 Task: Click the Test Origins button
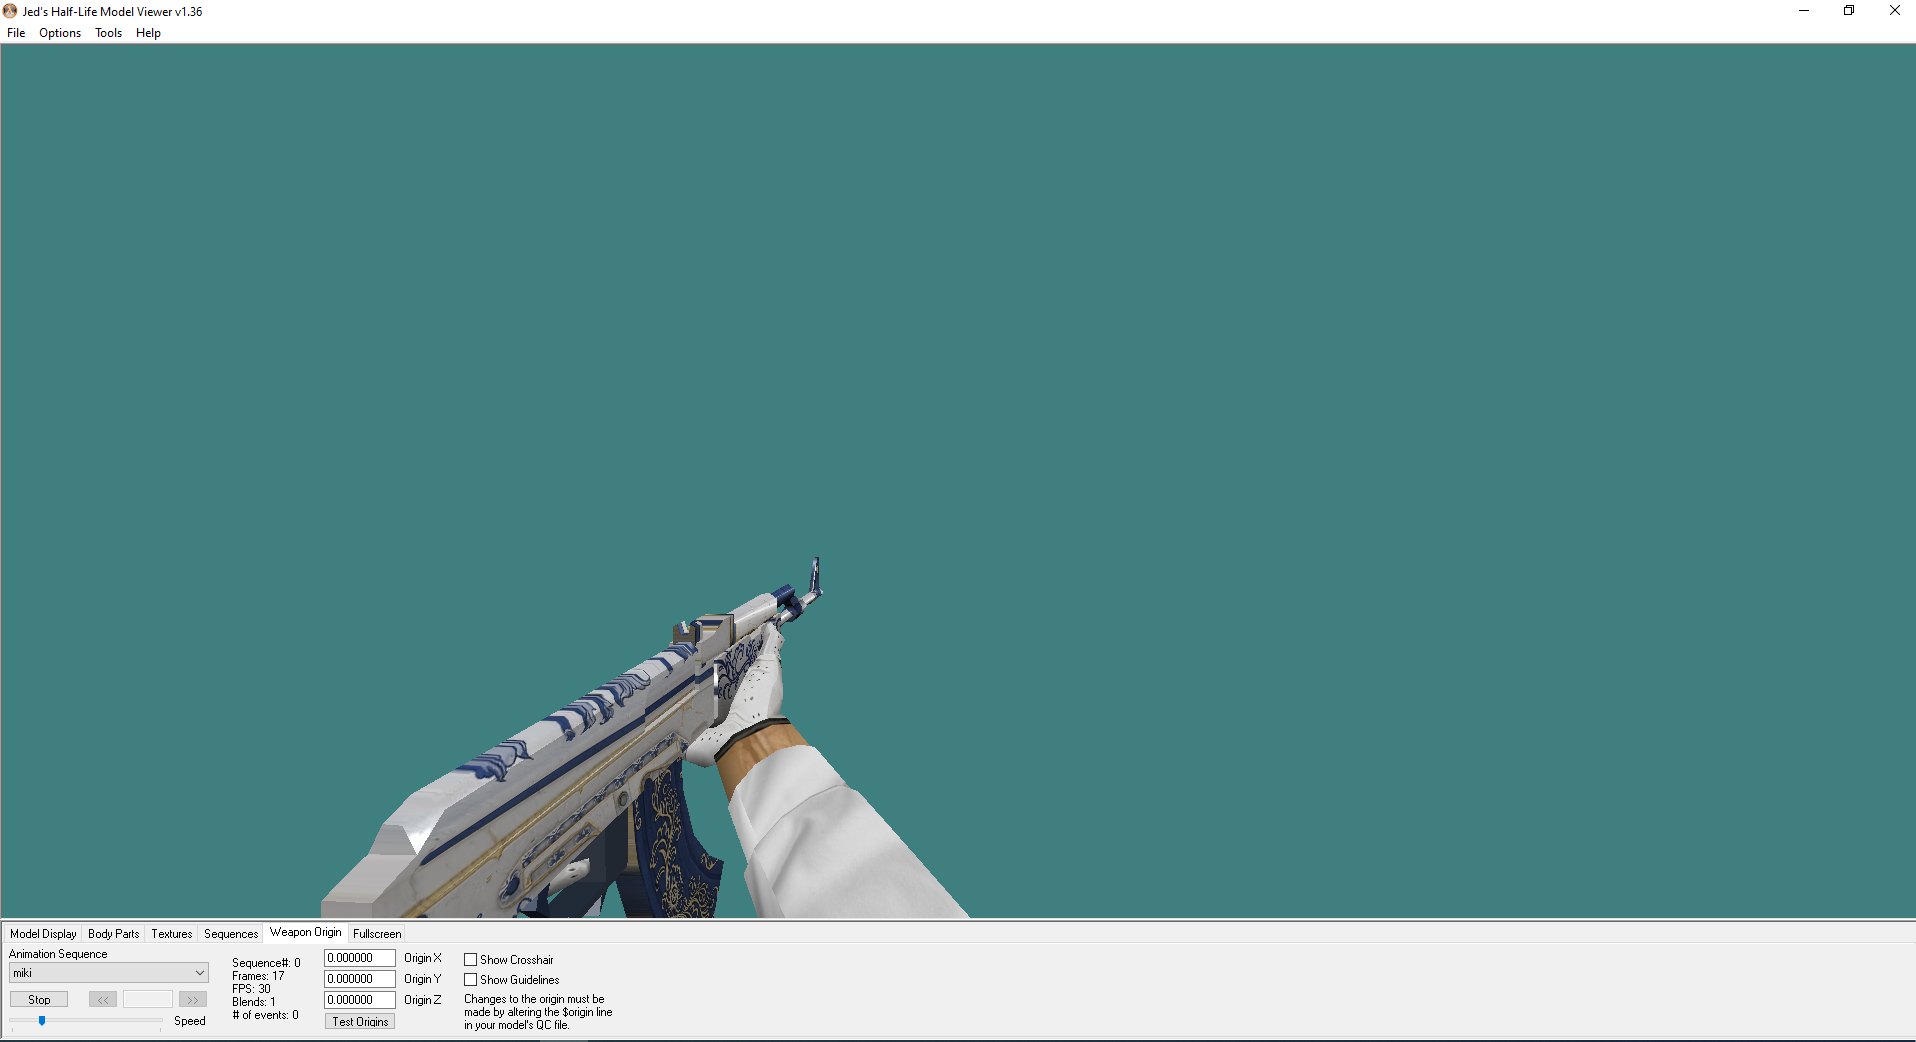[x=360, y=1022]
